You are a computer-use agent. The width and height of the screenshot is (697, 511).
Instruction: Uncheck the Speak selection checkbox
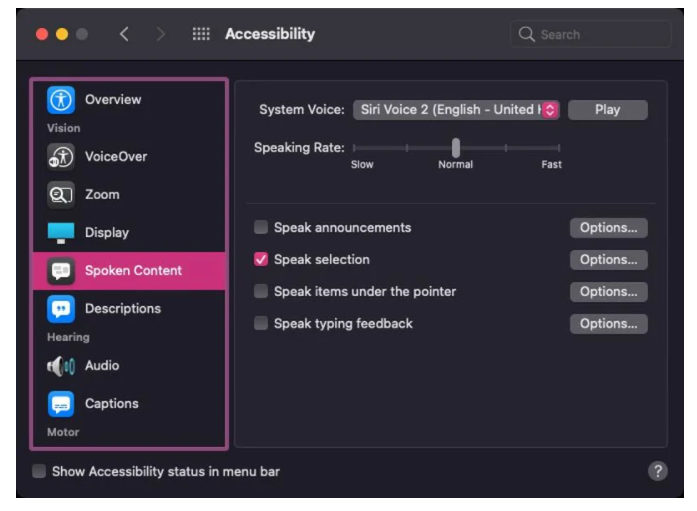point(261,260)
